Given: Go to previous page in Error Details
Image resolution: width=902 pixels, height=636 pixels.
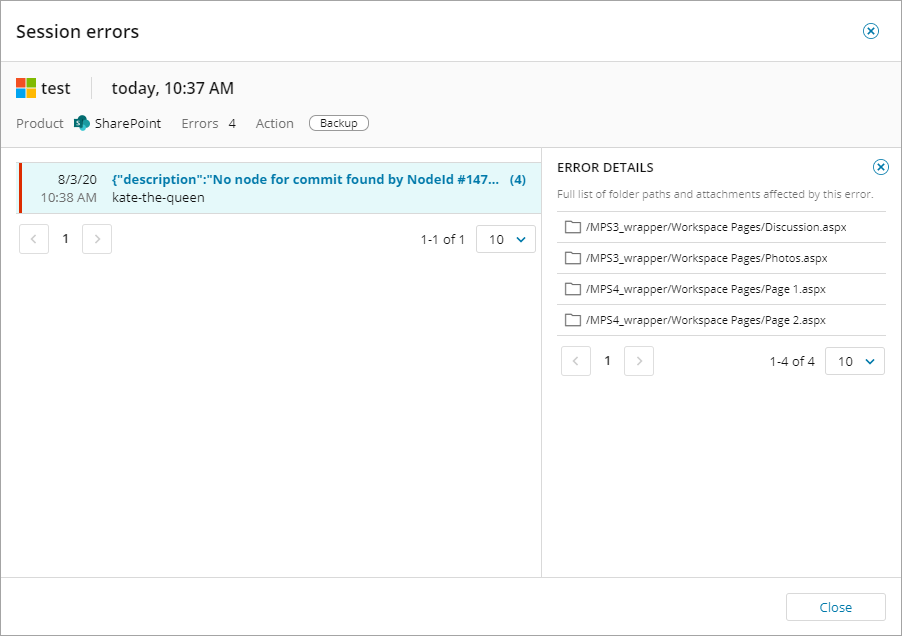Looking at the screenshot, I should click(576, 361).
